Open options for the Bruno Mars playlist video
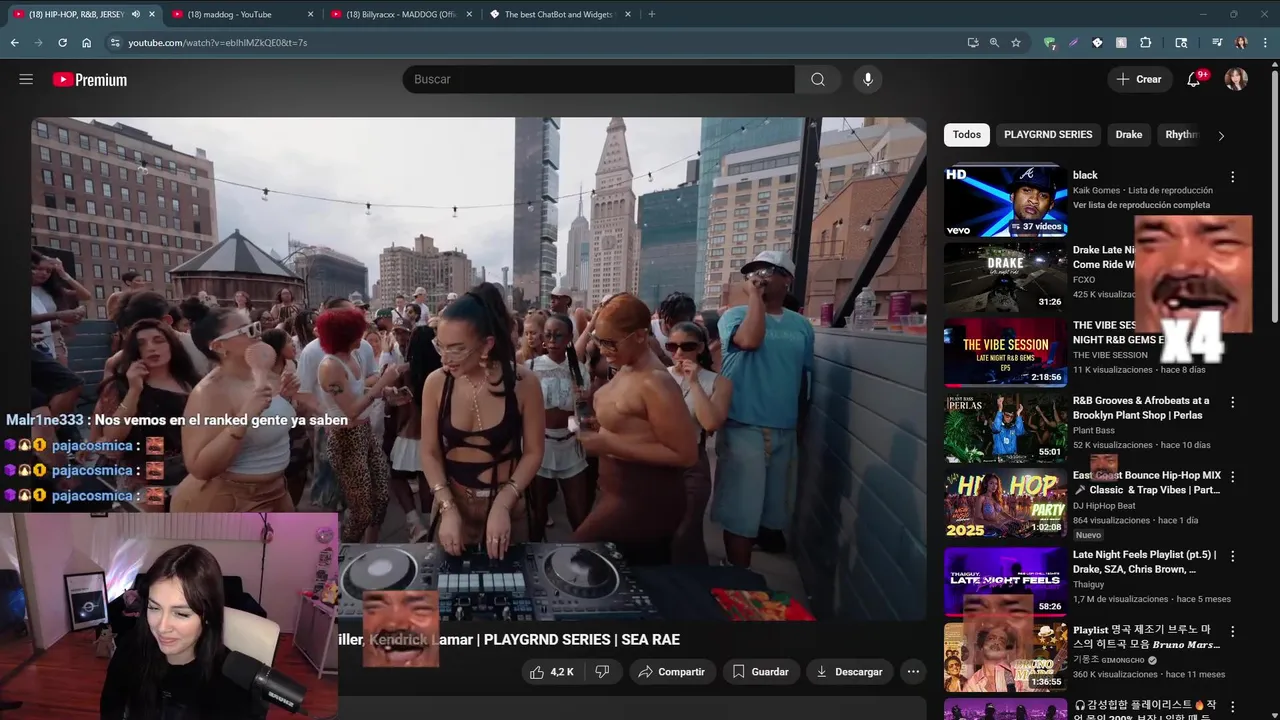Image resolution: width=1280 pixels, height=720 pixels. point(1232,632)
